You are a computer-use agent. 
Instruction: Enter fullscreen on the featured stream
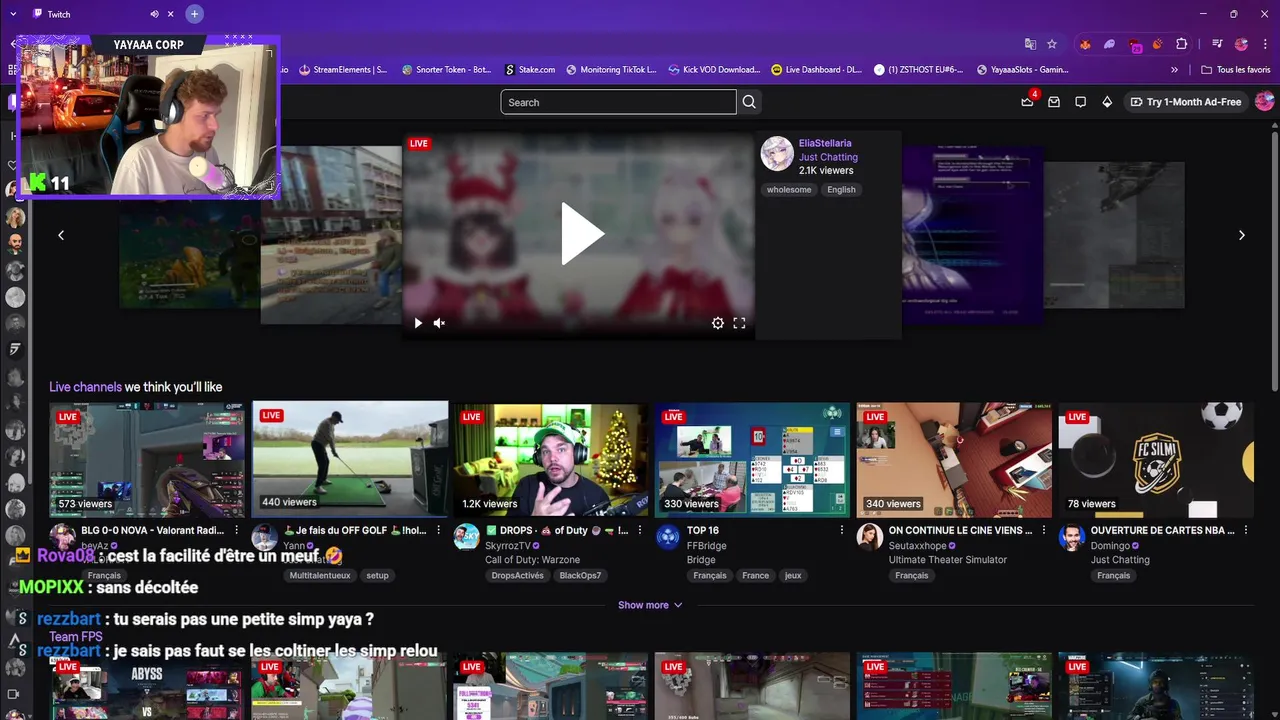point(739,323)
